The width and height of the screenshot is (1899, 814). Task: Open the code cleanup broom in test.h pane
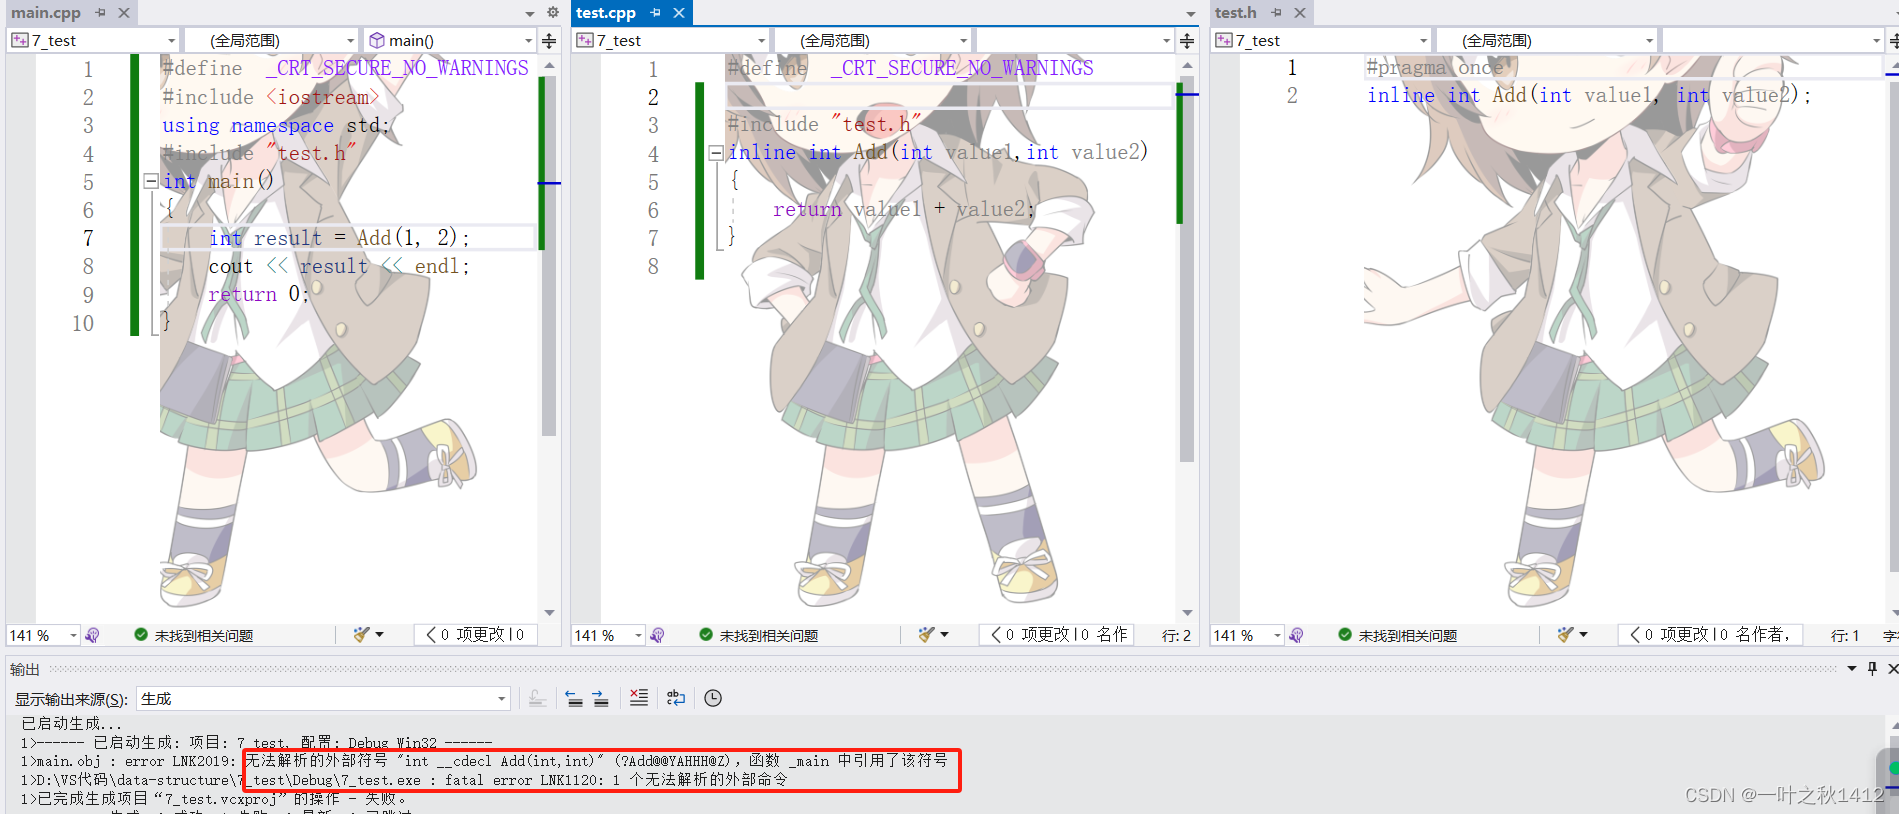pyautogui.click(x=1573, y=635)
